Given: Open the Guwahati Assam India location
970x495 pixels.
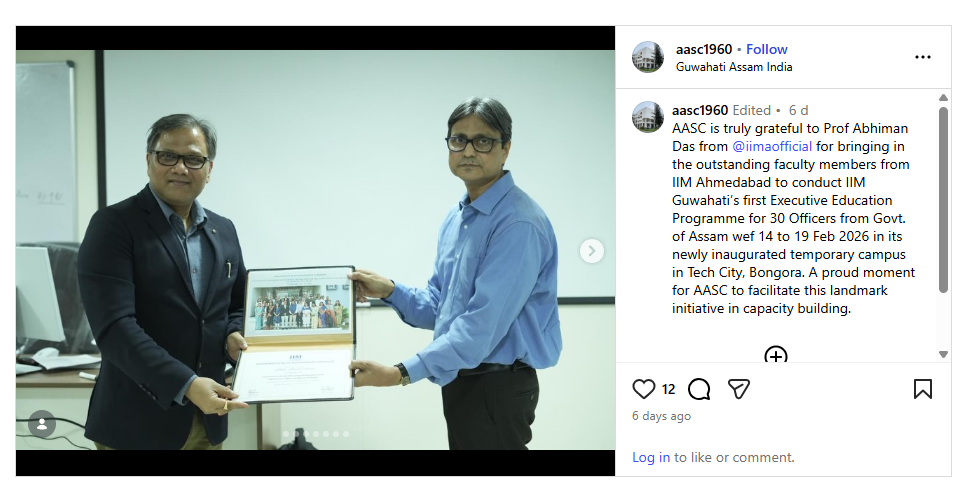Looking at the screenshot, I should click(734, 67).
